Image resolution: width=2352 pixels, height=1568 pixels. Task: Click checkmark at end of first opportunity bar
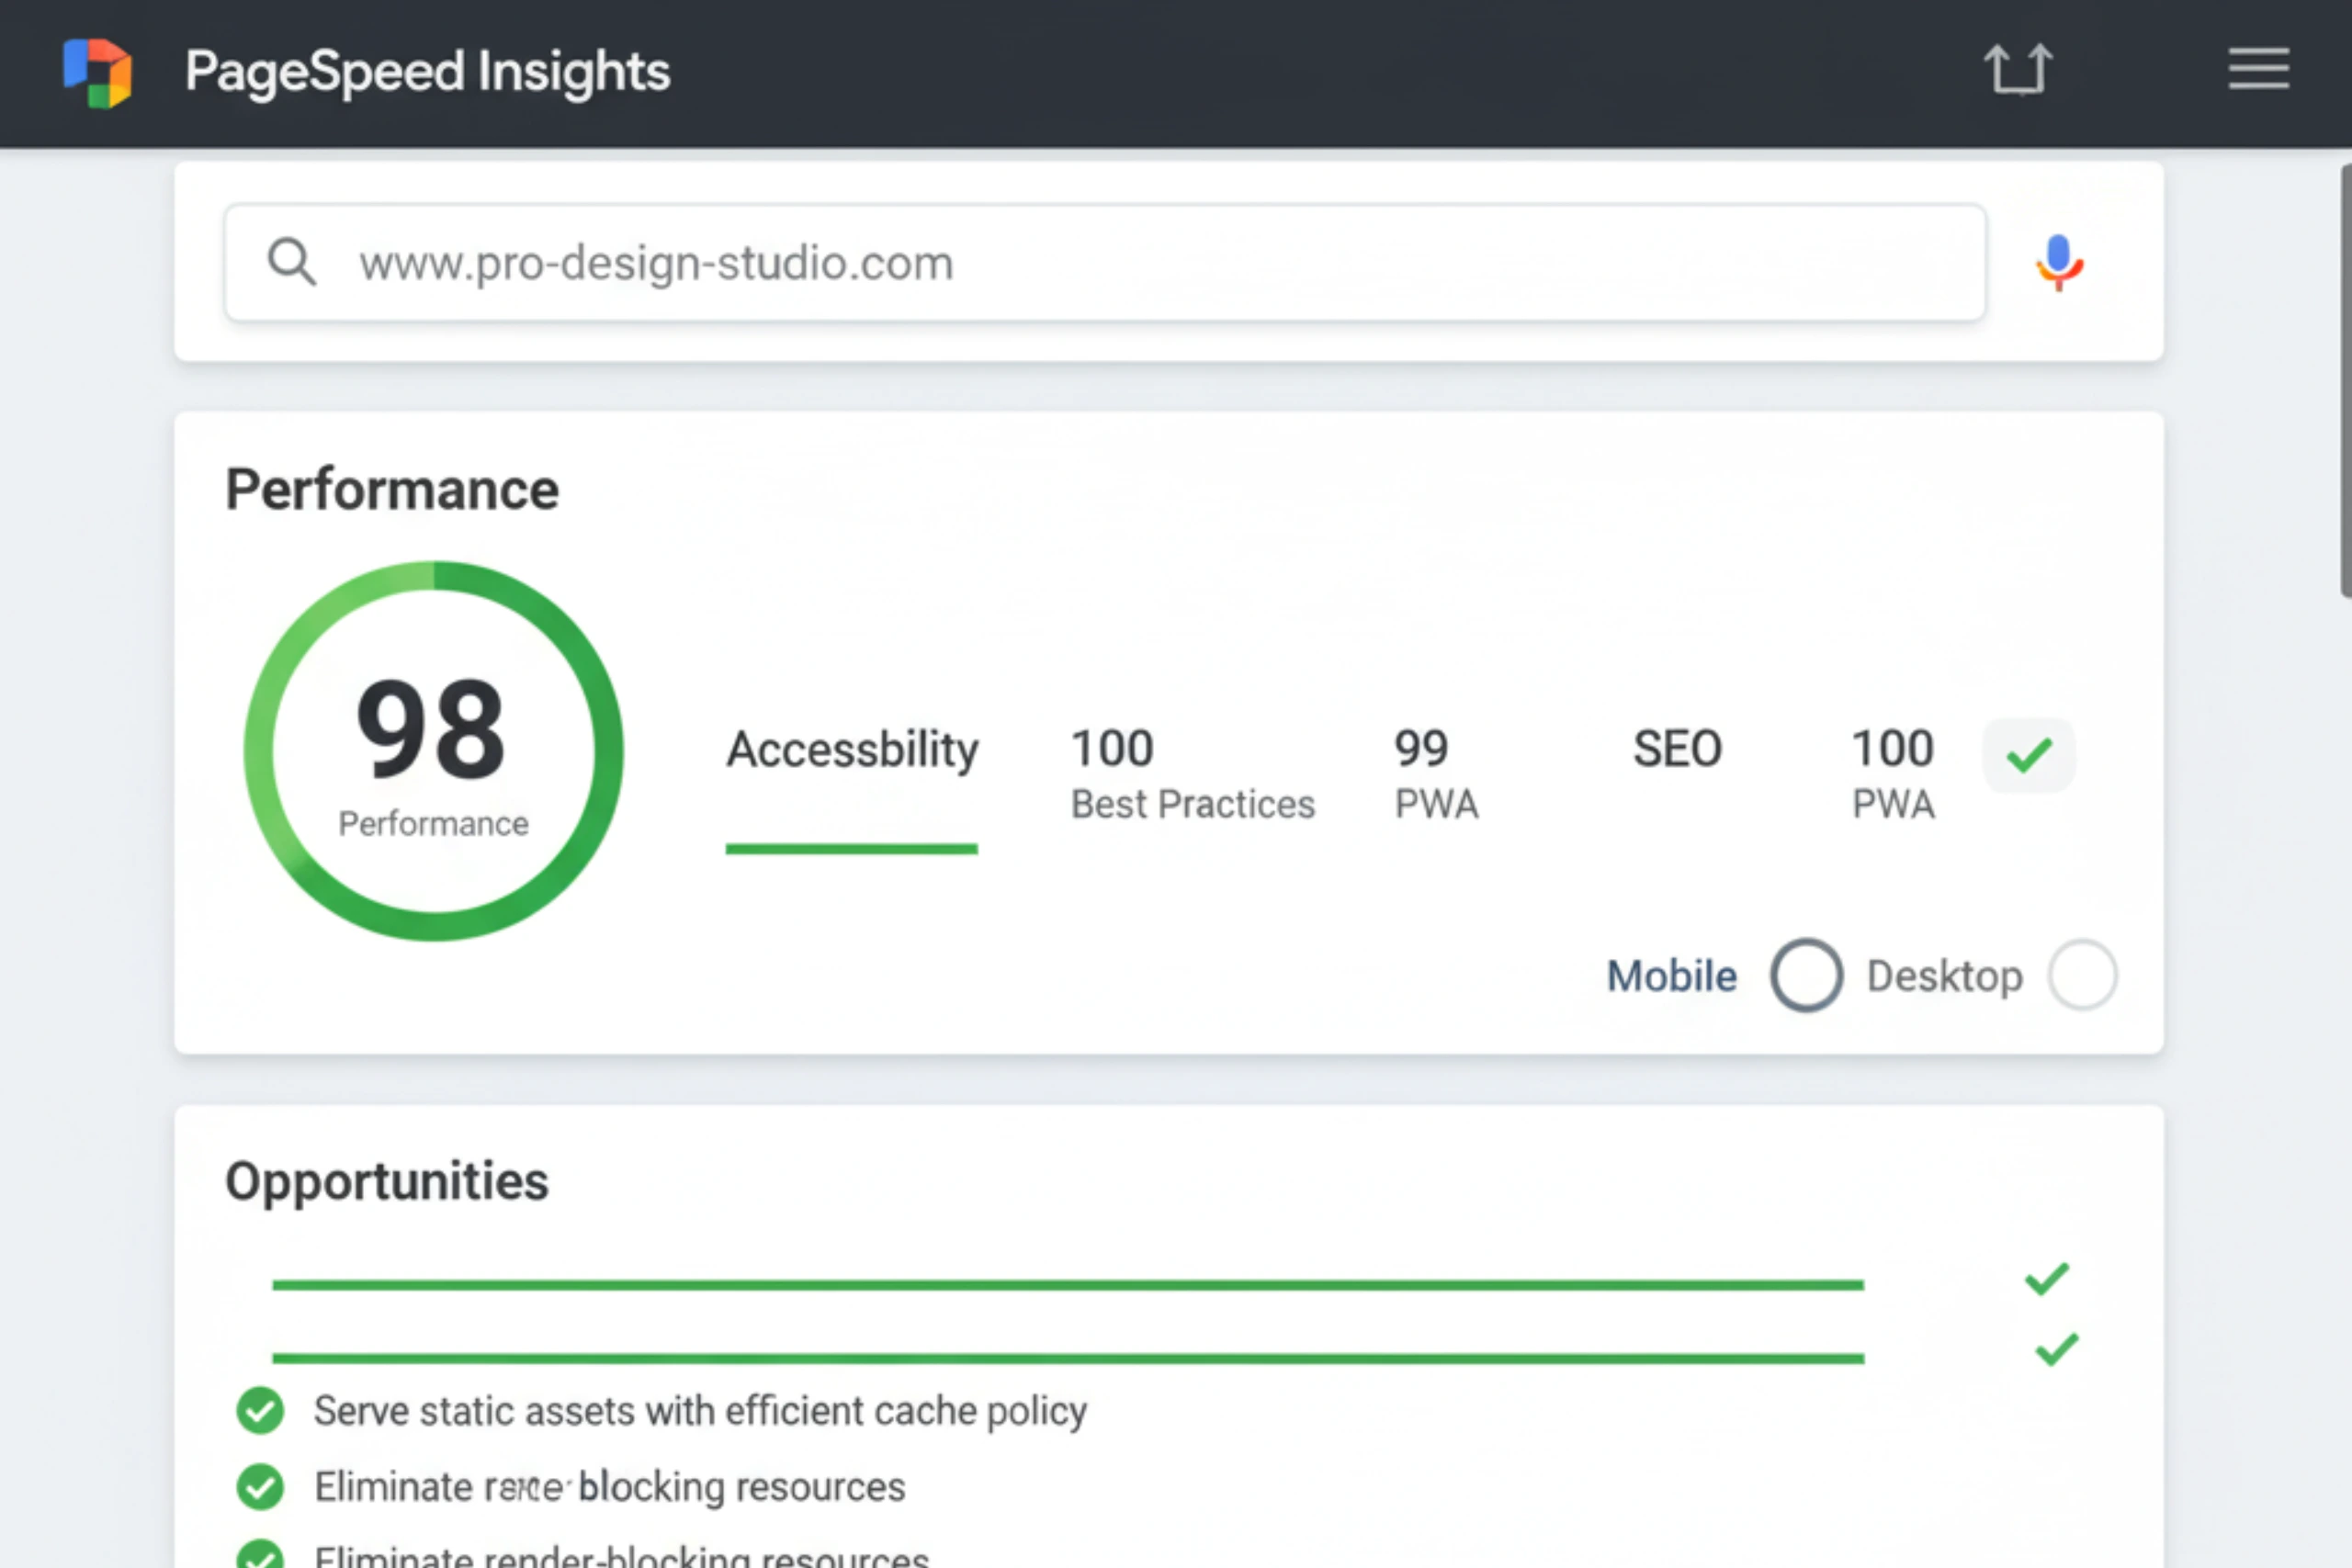coord(2046,1278)
